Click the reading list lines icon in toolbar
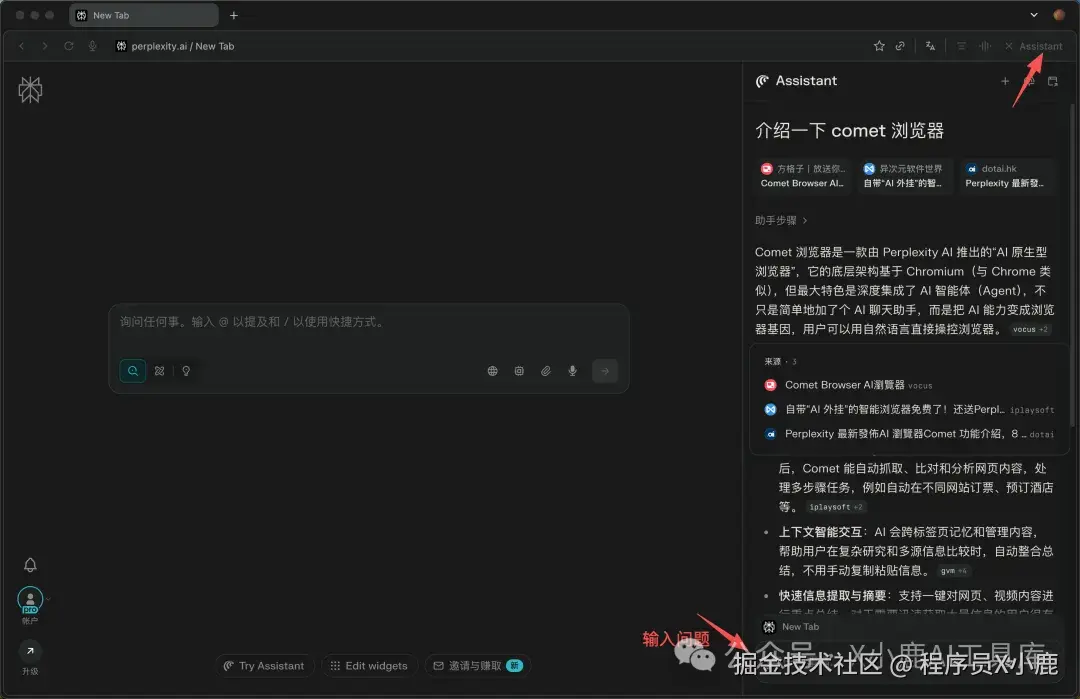This screenshot has width=1080, height=699. (961, 45)
